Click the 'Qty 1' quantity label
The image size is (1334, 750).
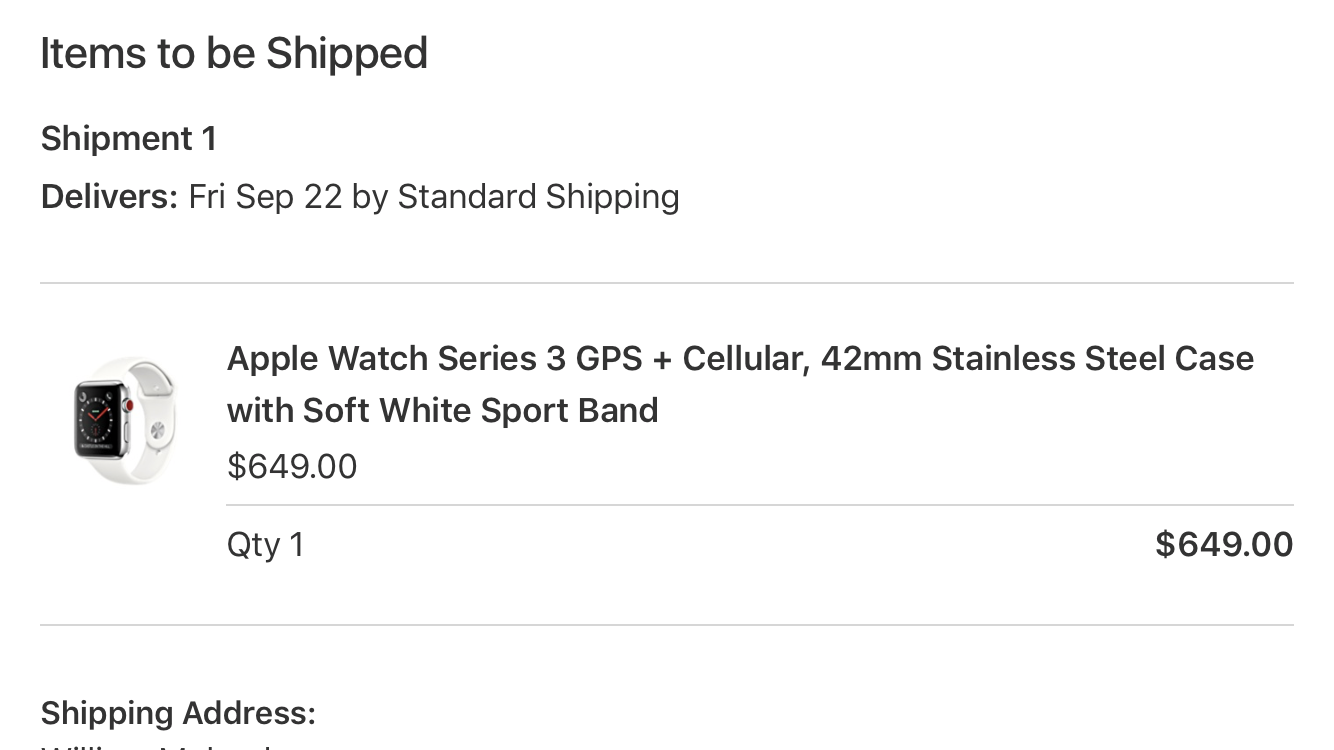(266, 545)
